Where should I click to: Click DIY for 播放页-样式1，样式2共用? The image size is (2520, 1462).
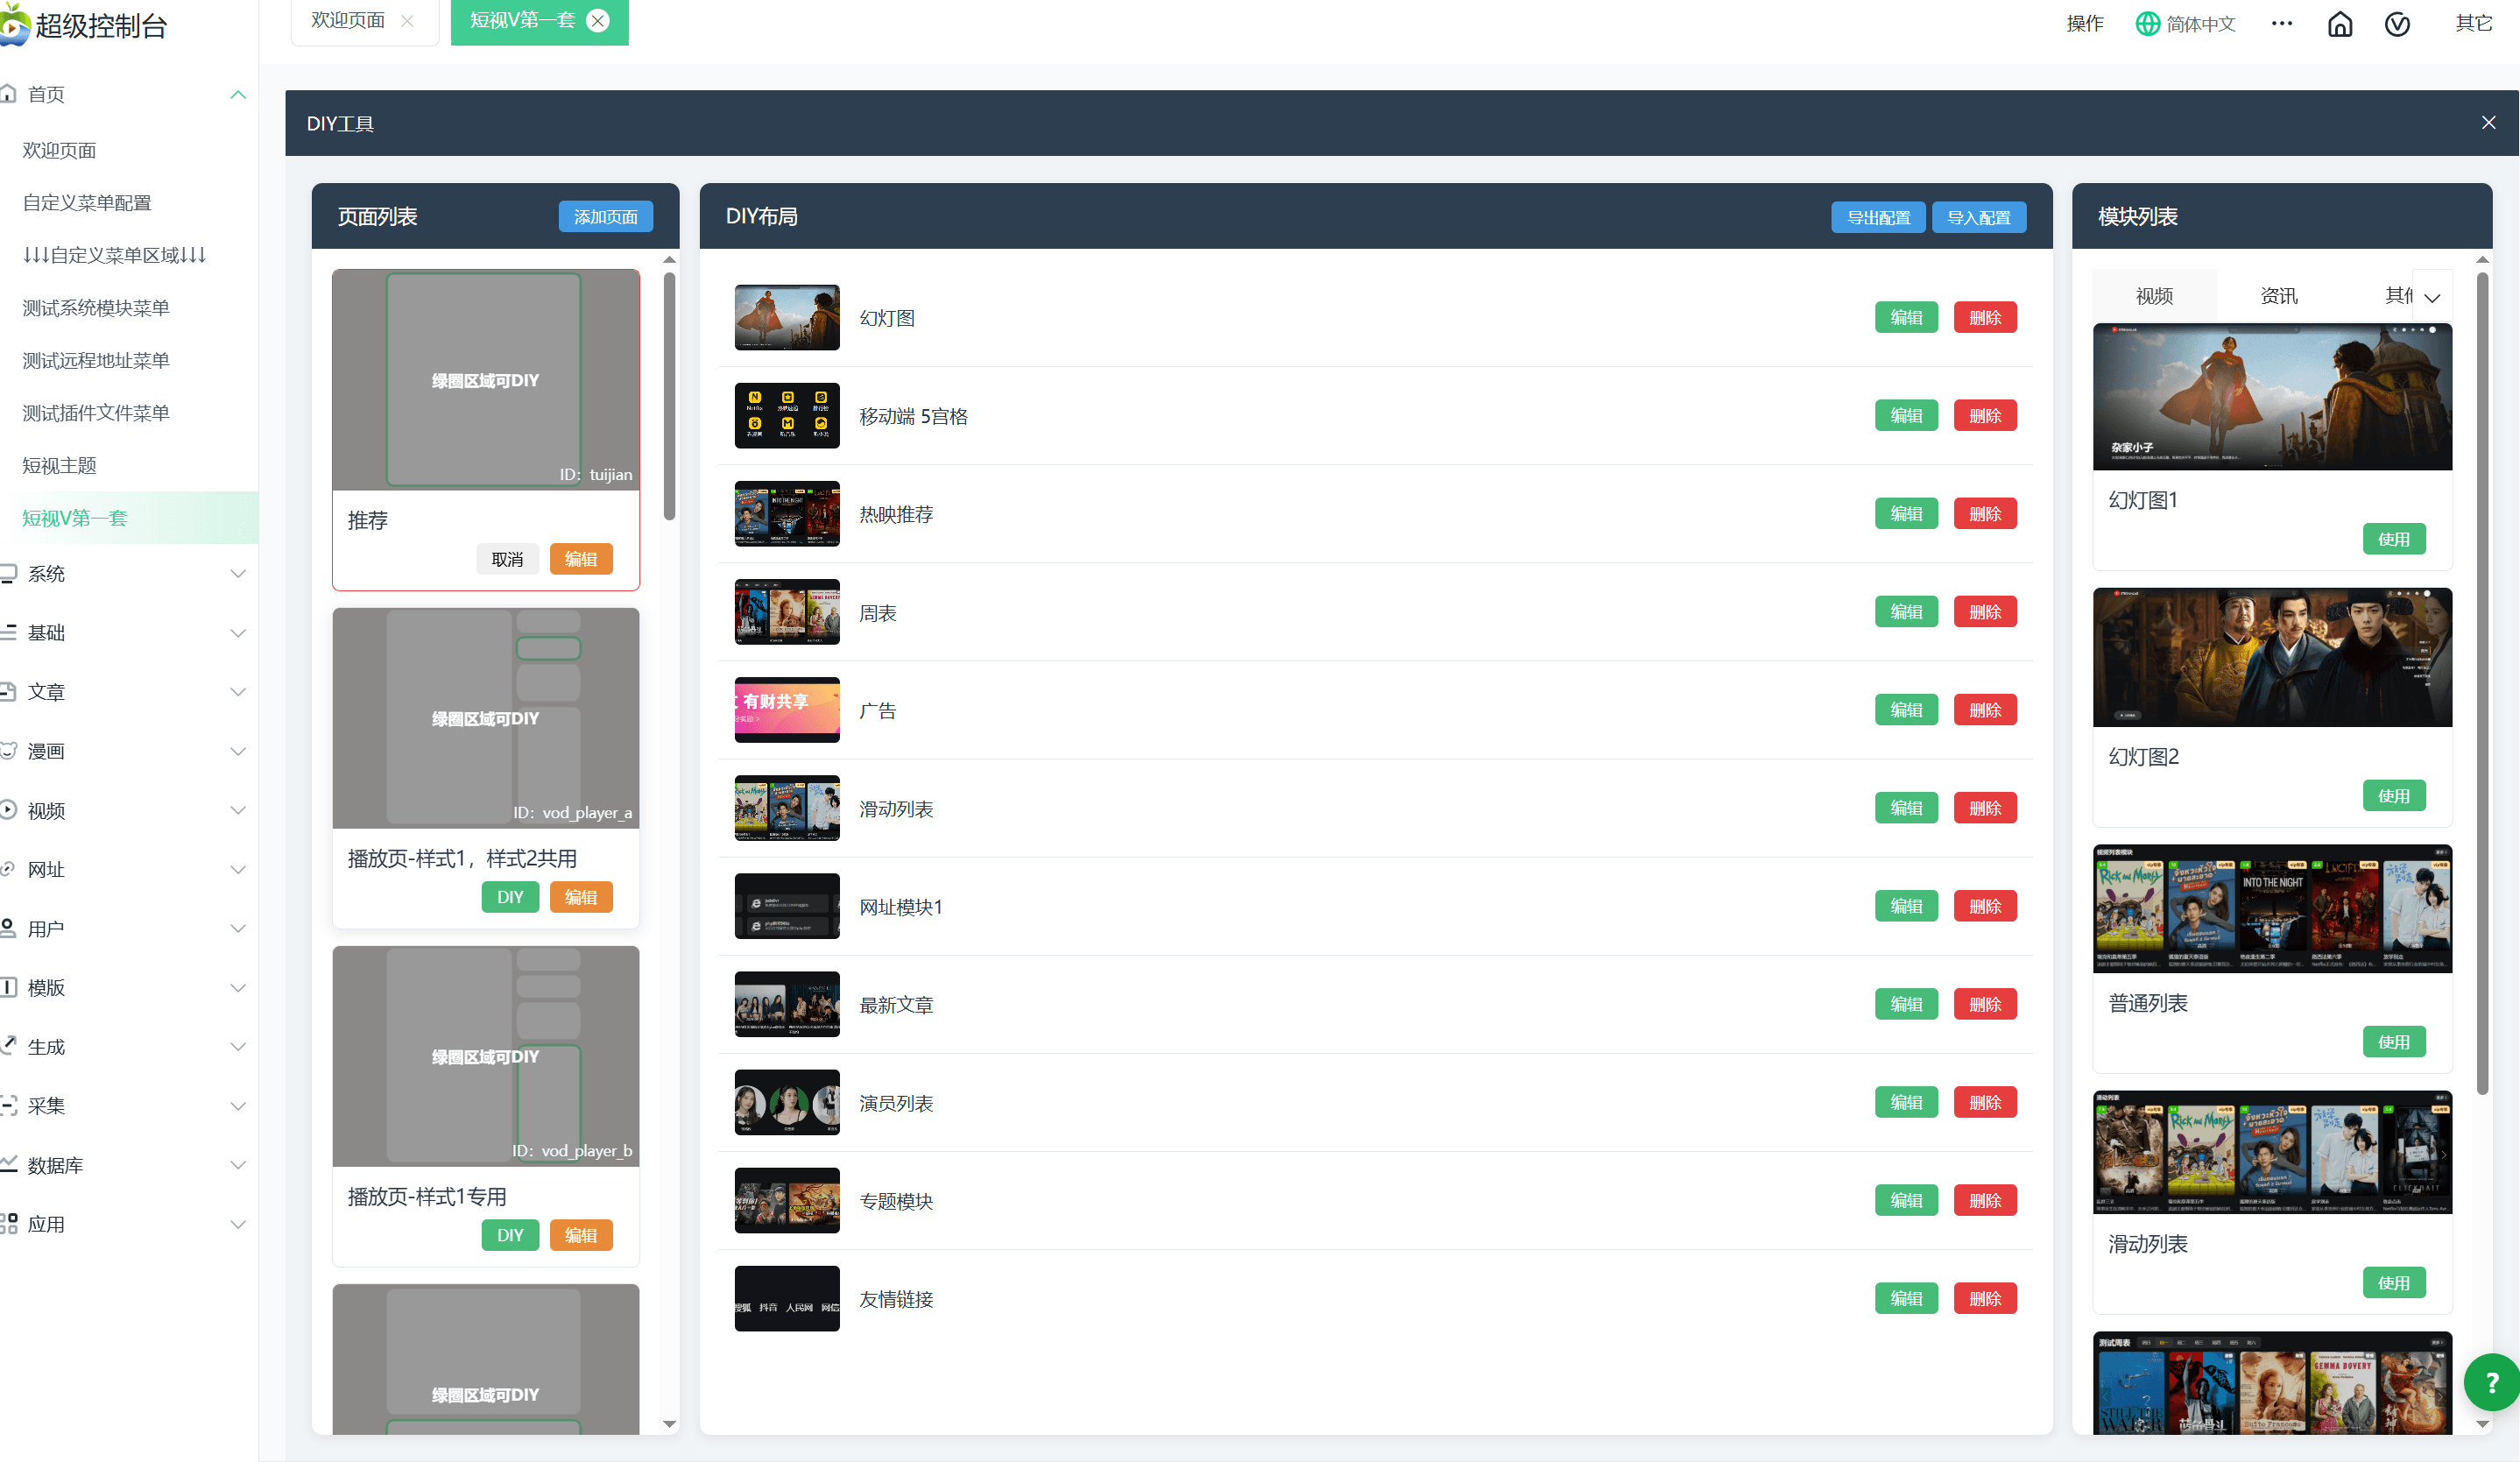tap(510, 897)
